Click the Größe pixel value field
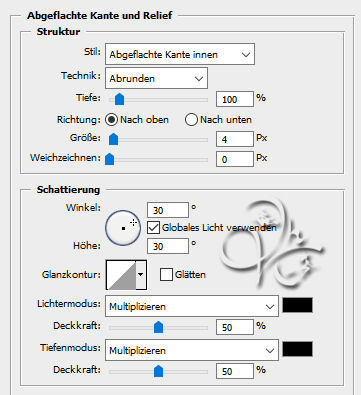Image resolution: width=361 pixels, height=395 pixels. click(235, 139)
